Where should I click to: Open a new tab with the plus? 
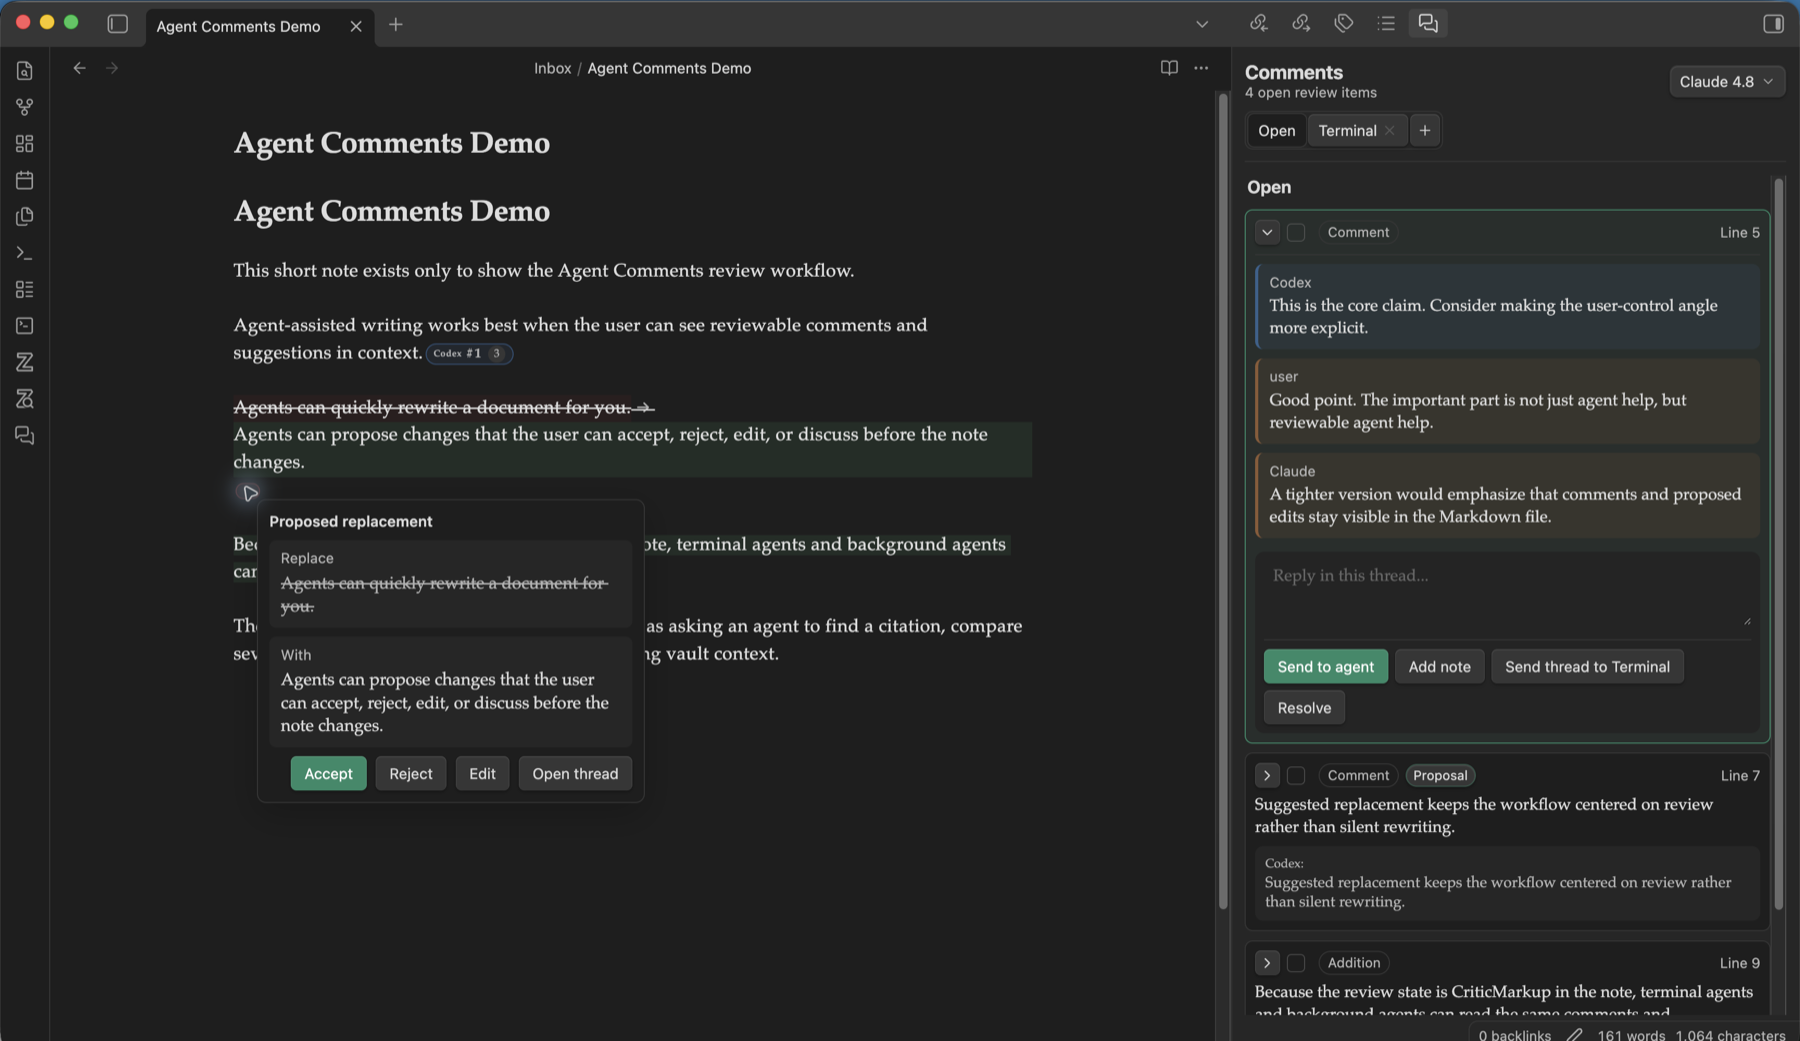(396, 25)
